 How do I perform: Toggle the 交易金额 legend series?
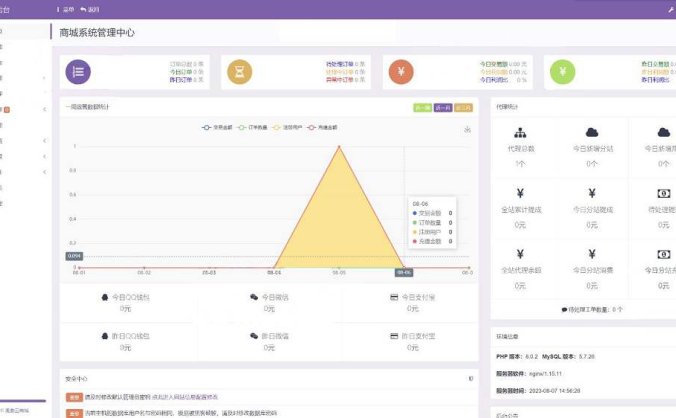click(x=217, y=128)
